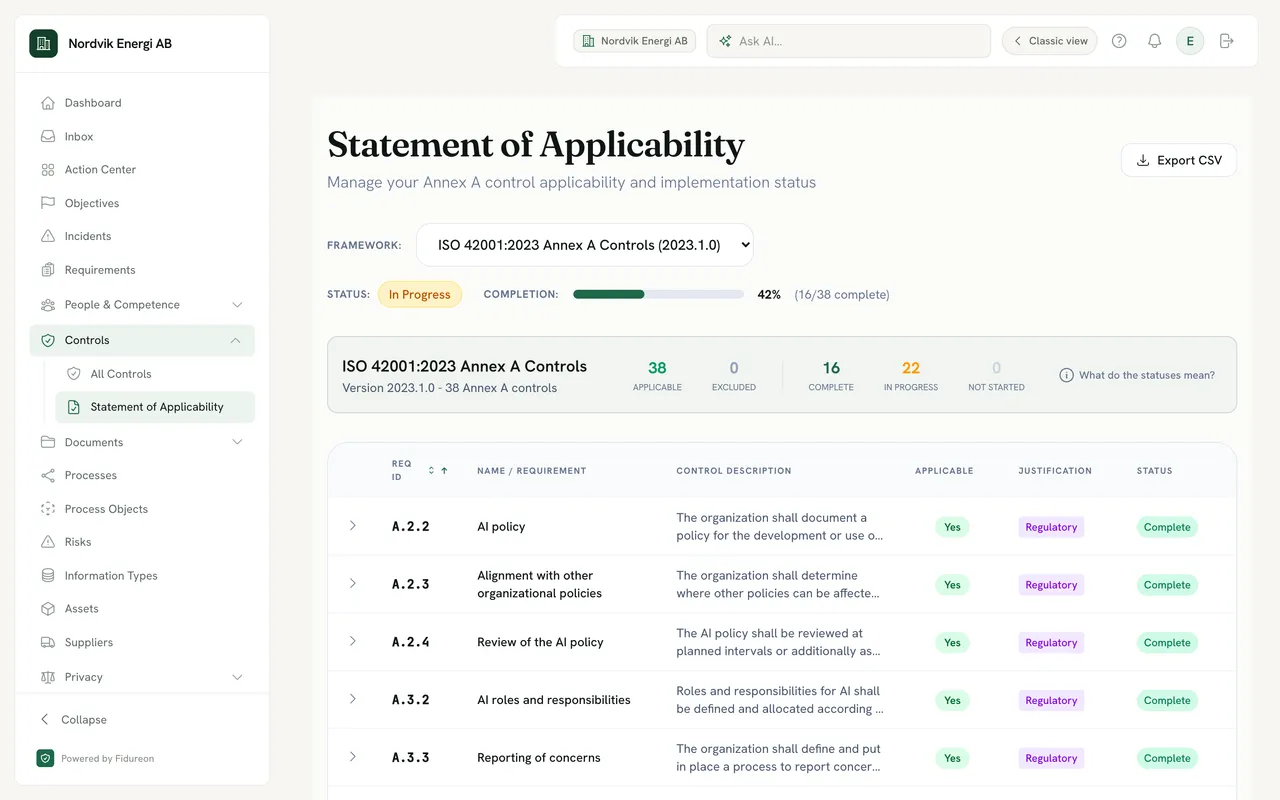This screenshot has height=800, width=1280.
Task: Switch to Classic view
Action: [x=1050, y=41]
